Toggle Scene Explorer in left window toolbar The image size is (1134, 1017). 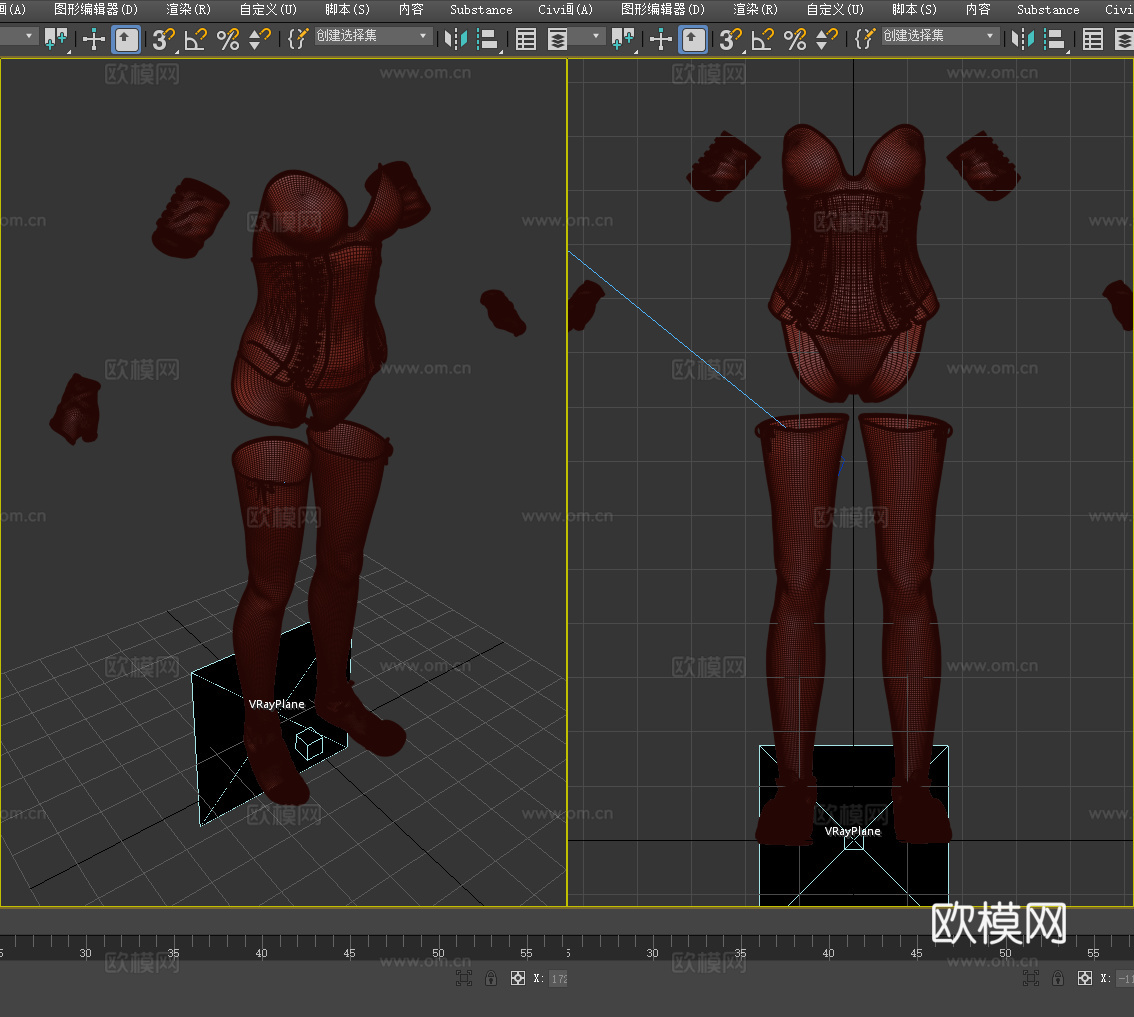tap(526, 39)
